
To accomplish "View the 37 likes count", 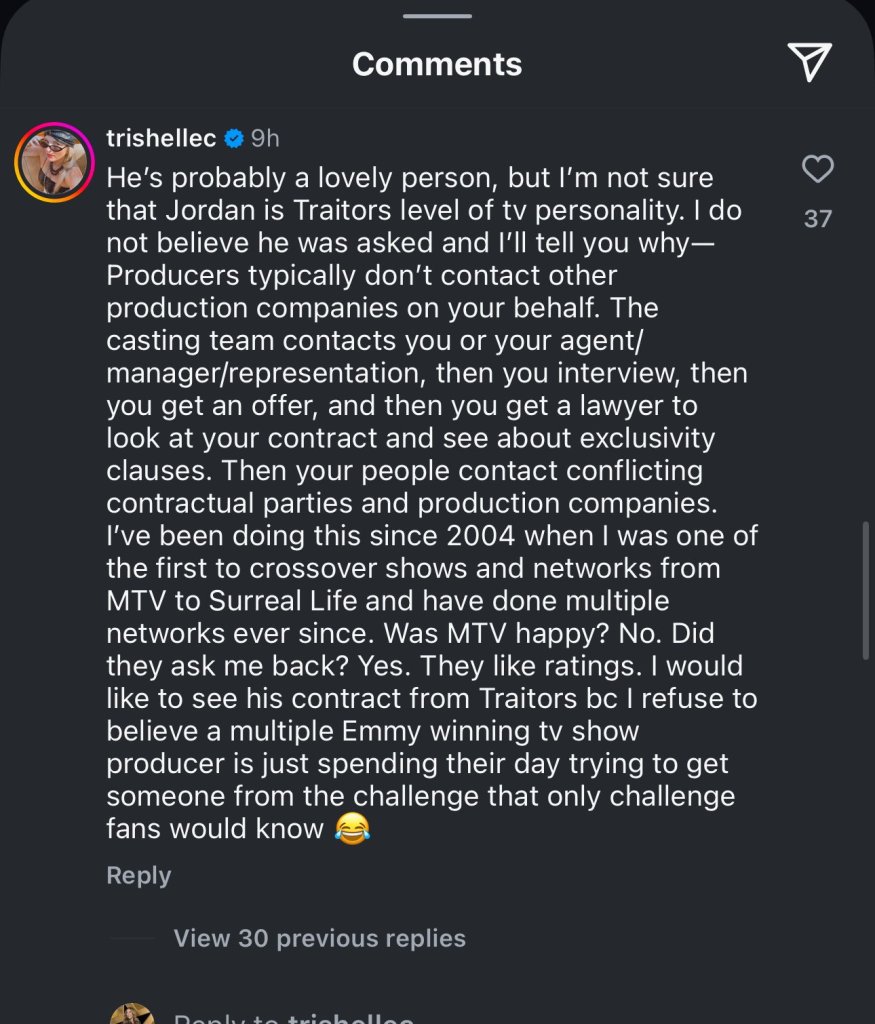I will click(817, 218).
